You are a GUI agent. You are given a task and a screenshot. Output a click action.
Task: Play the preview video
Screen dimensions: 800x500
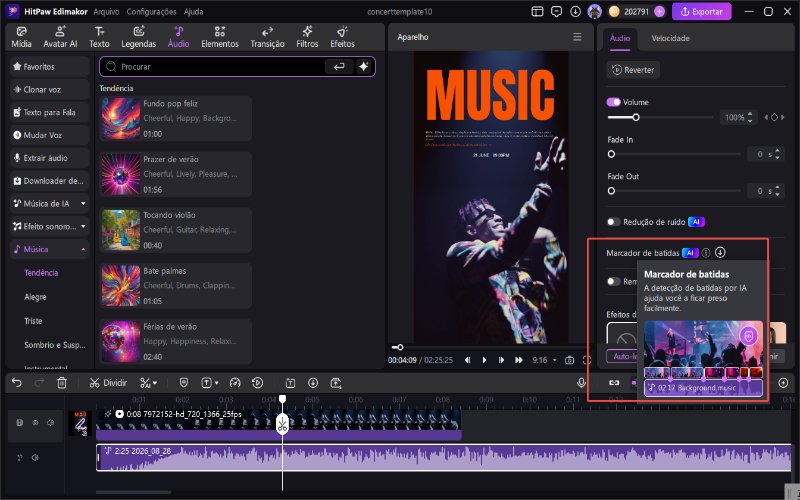[484, 360]
